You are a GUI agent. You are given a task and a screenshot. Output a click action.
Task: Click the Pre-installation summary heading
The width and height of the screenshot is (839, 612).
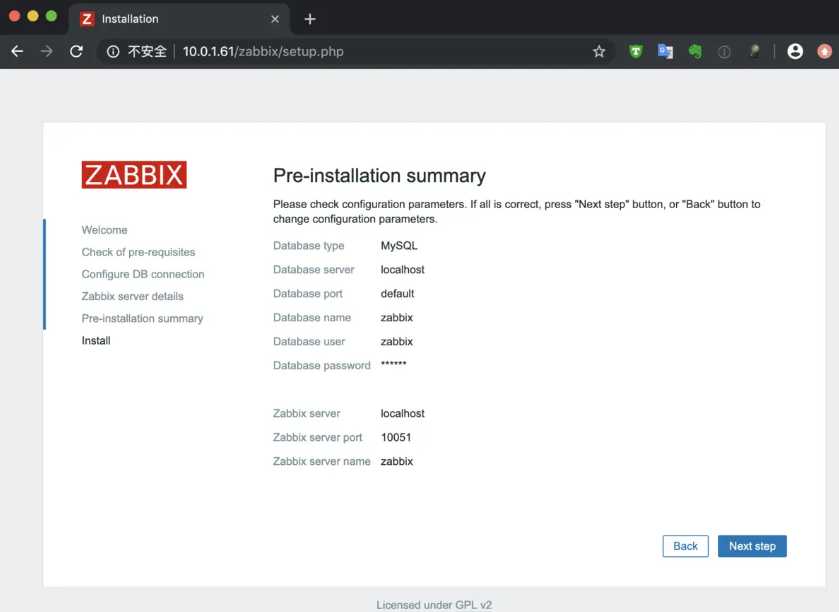coord(379,175)
